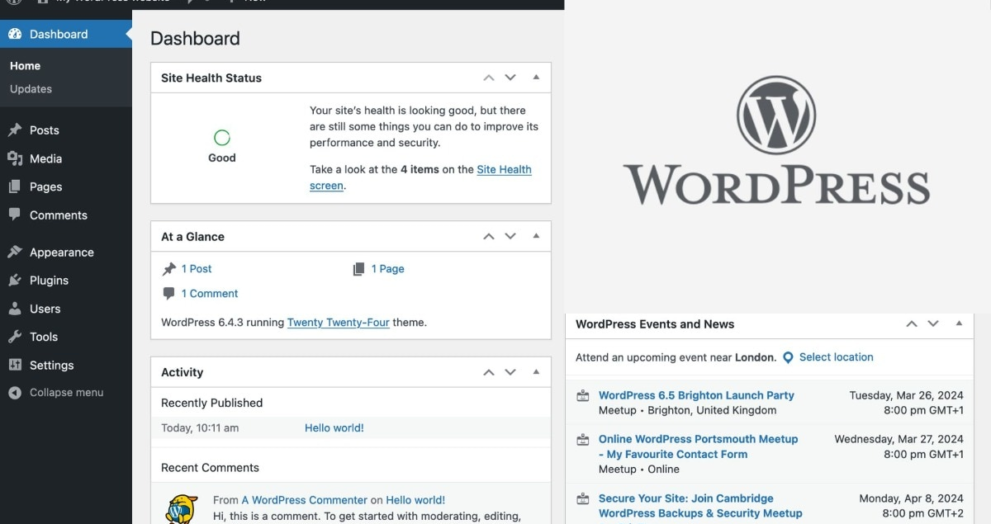Open the 1 Post link
Screen dimensions: 991x524
(x=197, y=269)
